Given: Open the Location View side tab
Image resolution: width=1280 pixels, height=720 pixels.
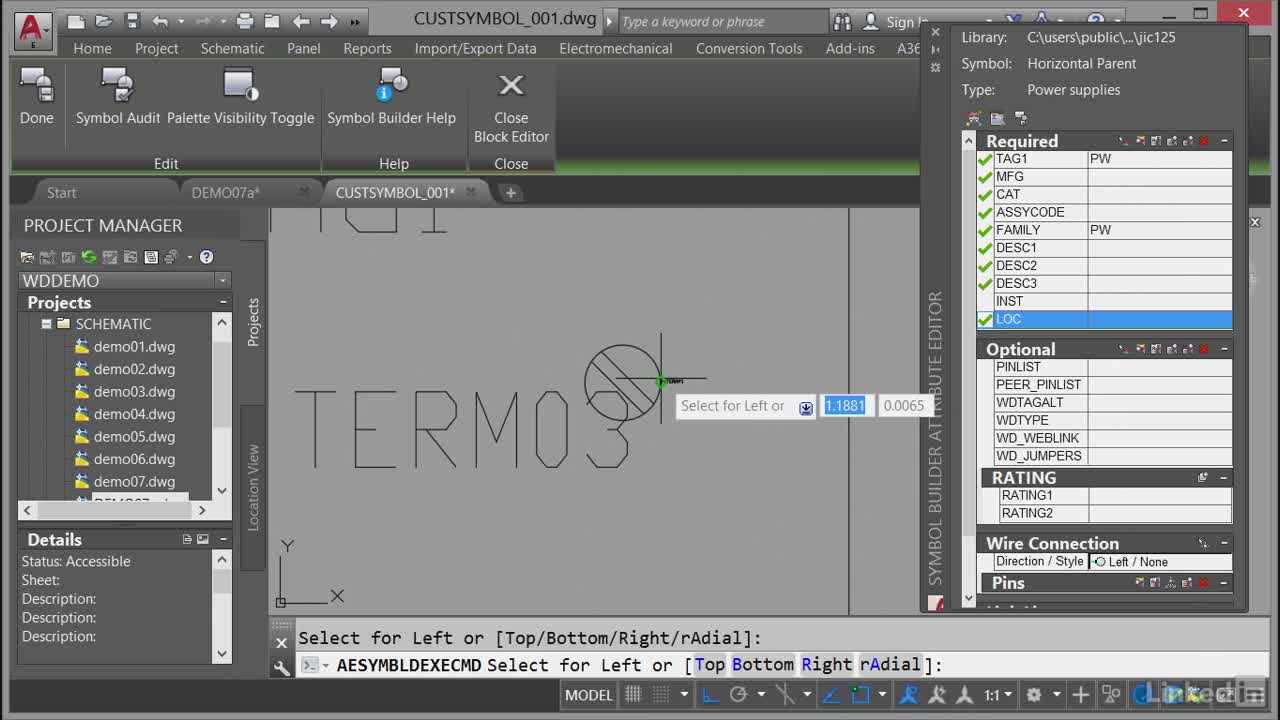Looking at the screenshot, I should (x=253, y=487).
